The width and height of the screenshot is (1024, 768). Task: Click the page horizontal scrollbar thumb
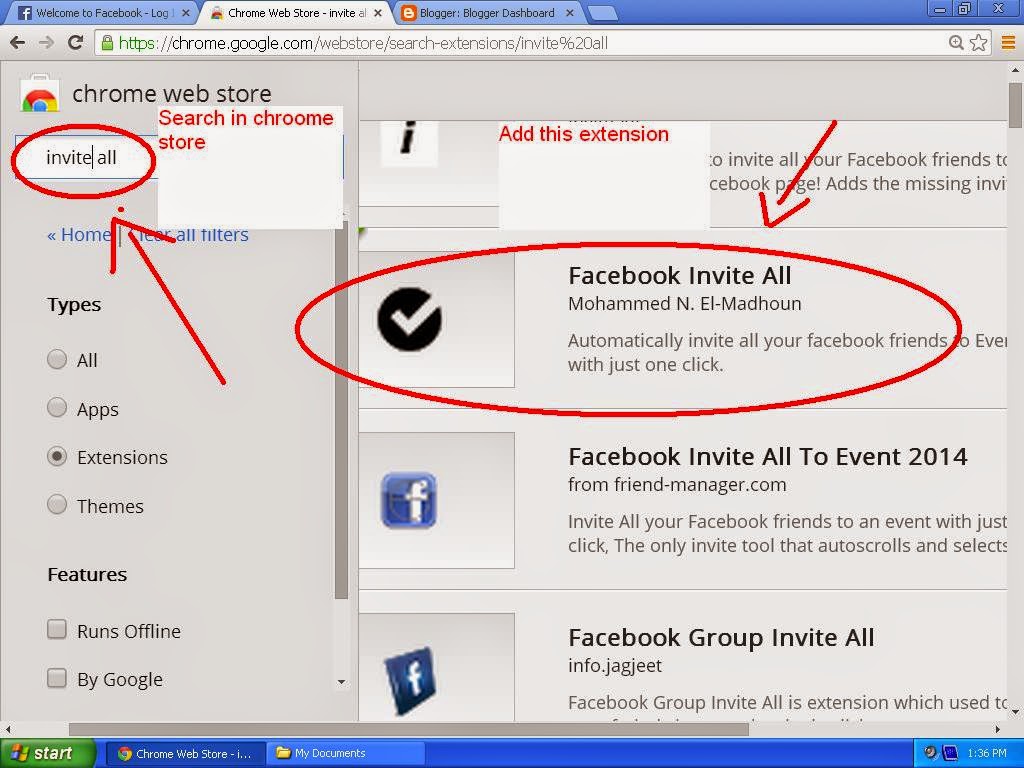click(x=409, y=728)
